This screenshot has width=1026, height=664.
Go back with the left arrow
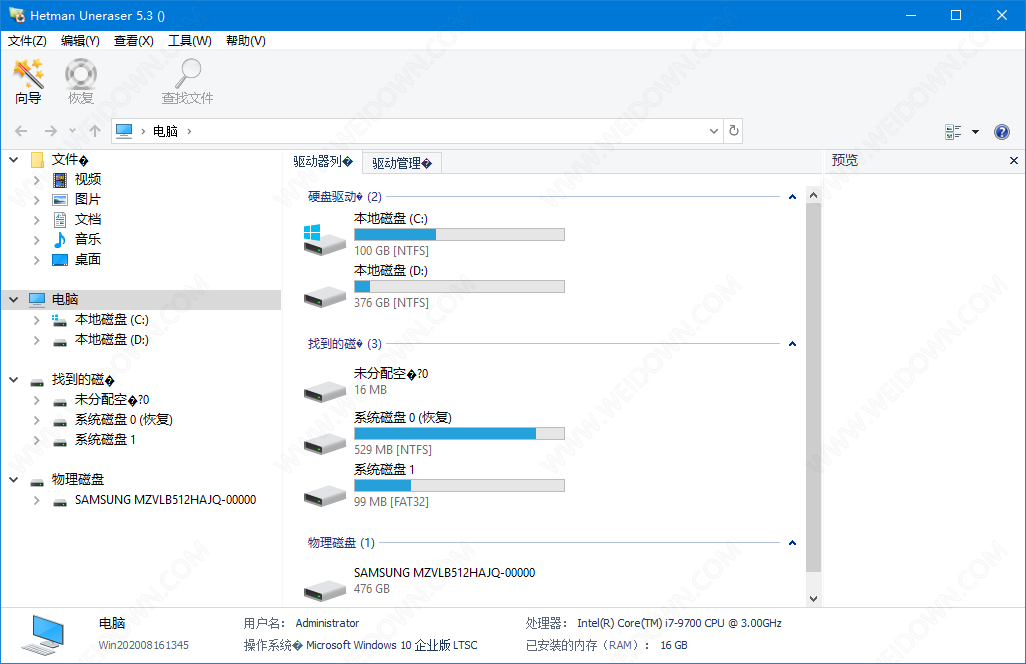(x=21, y=131)
